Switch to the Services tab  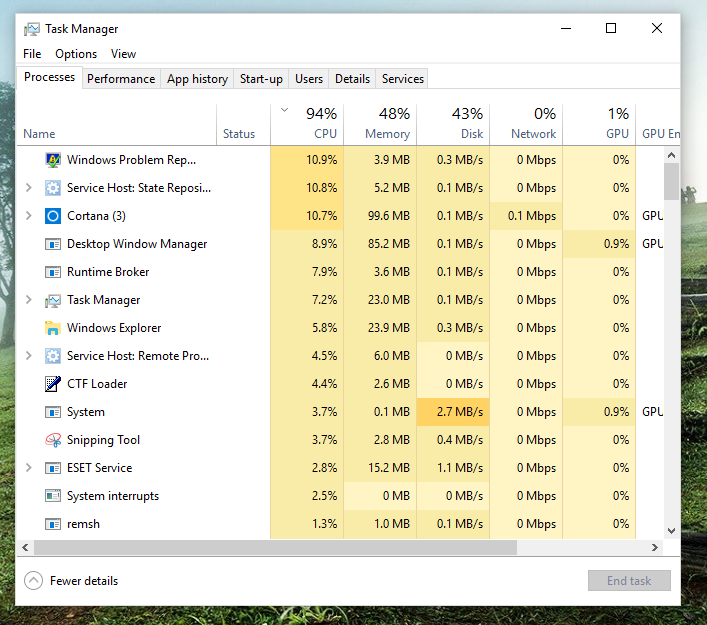coord(403,79)
